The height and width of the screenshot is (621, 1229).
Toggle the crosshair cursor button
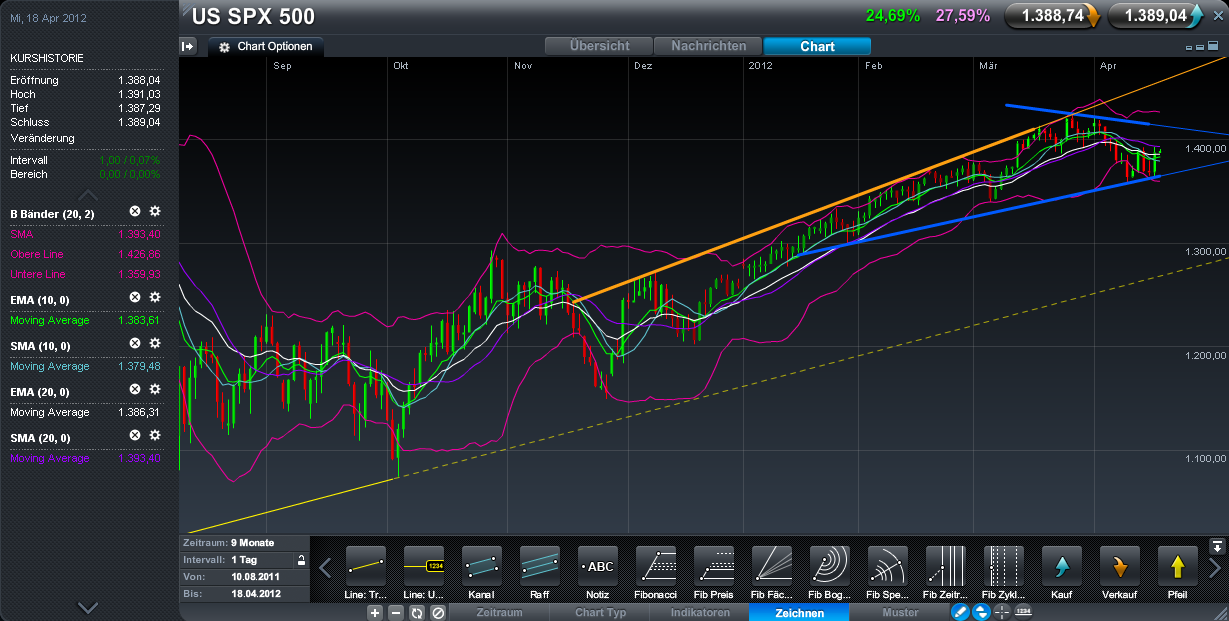tap(1002, 612)
